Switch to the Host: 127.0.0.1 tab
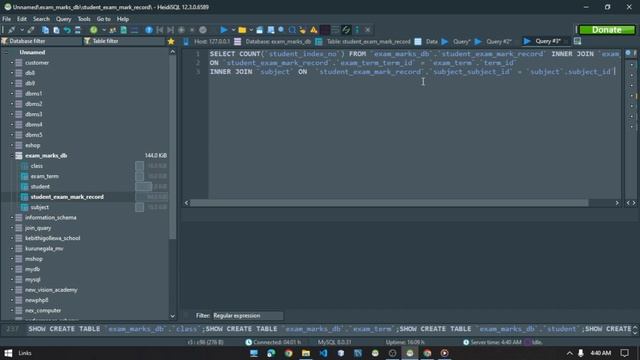 click(x=207, y=41)
